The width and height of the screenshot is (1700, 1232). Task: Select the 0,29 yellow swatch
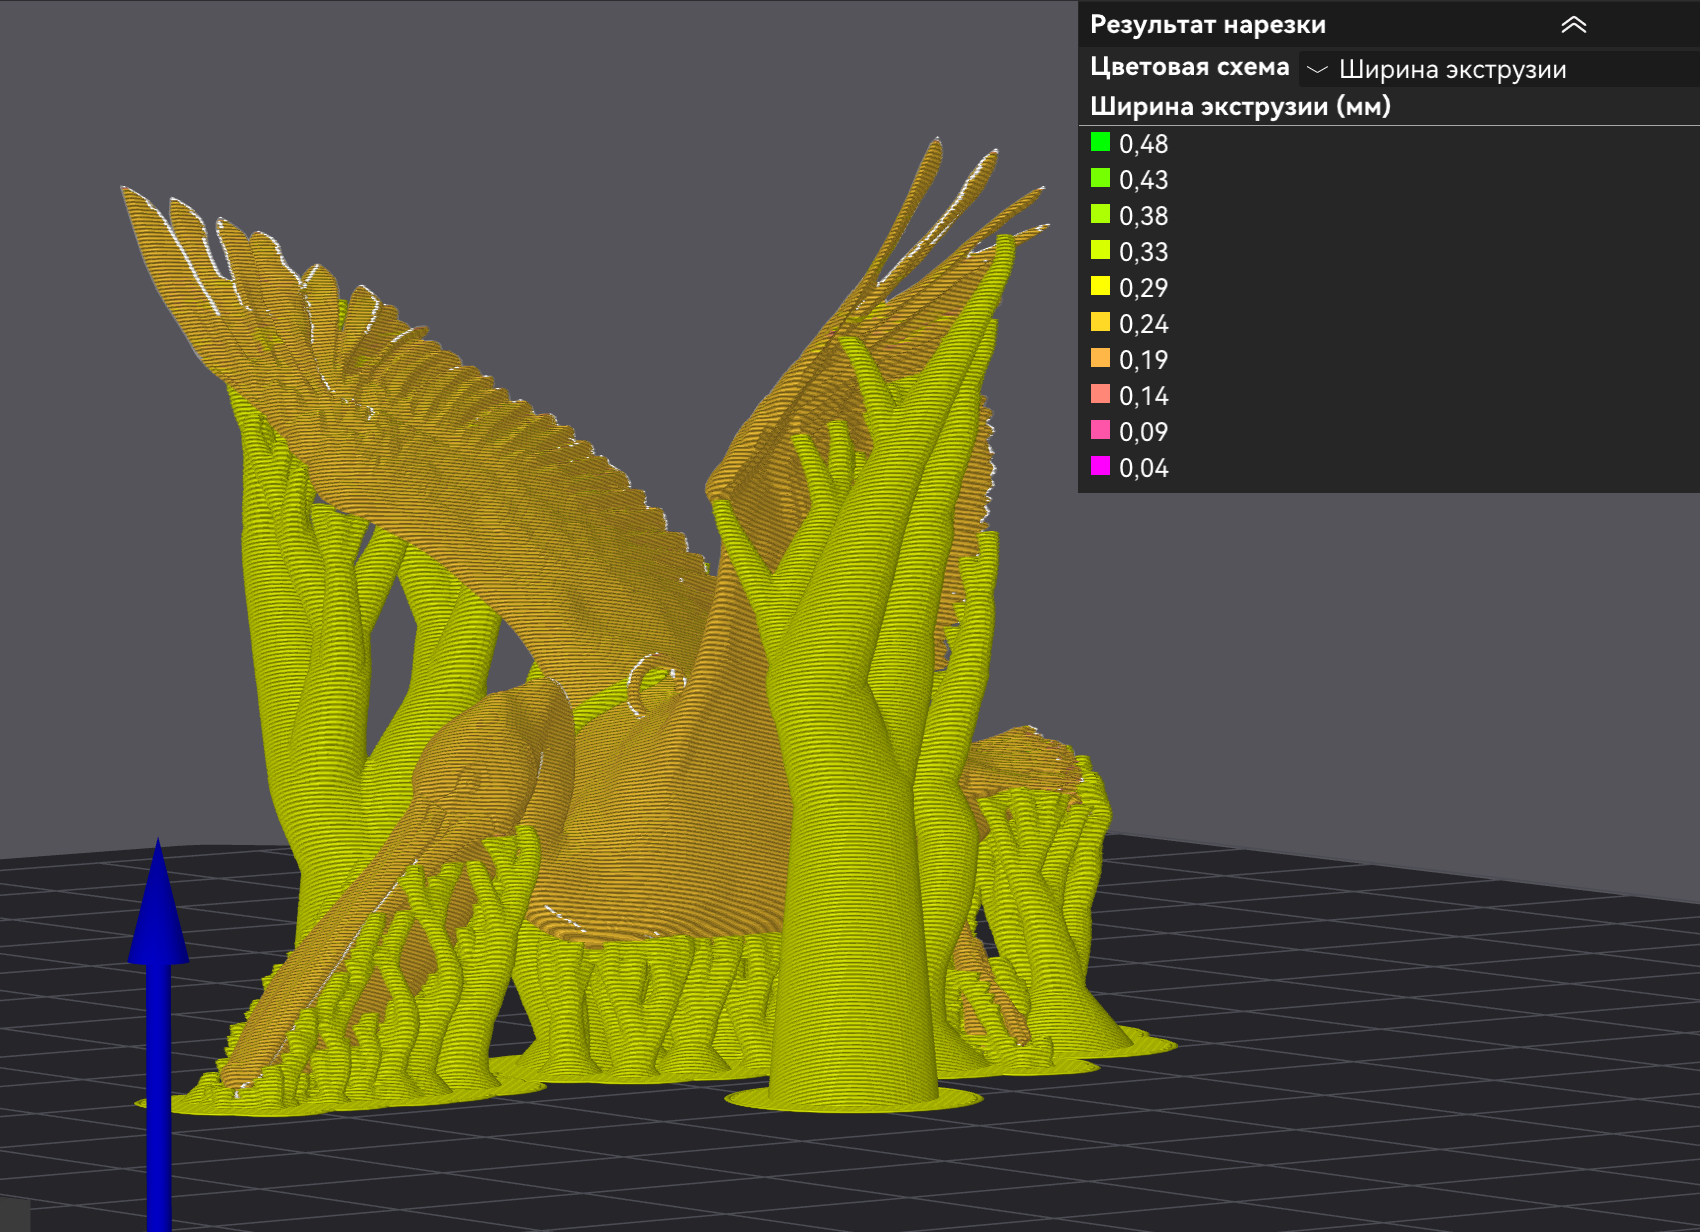1100,286
